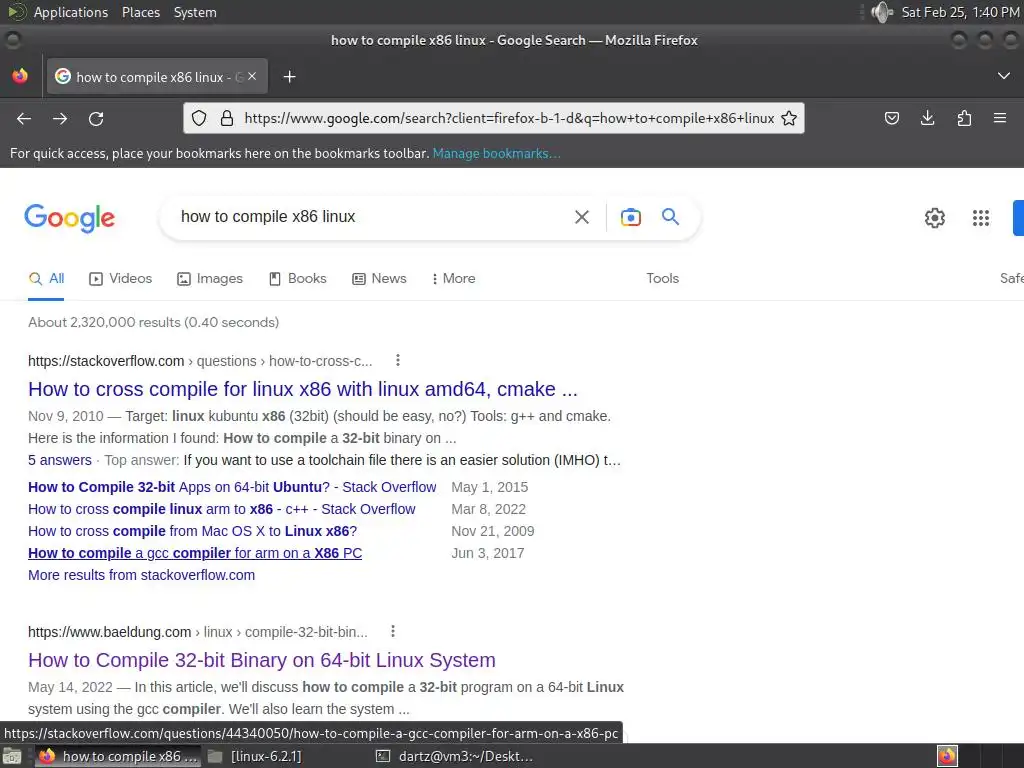Screen dimensions: 1024x768
Task: Open the Extensions menu
Action: 964,118
